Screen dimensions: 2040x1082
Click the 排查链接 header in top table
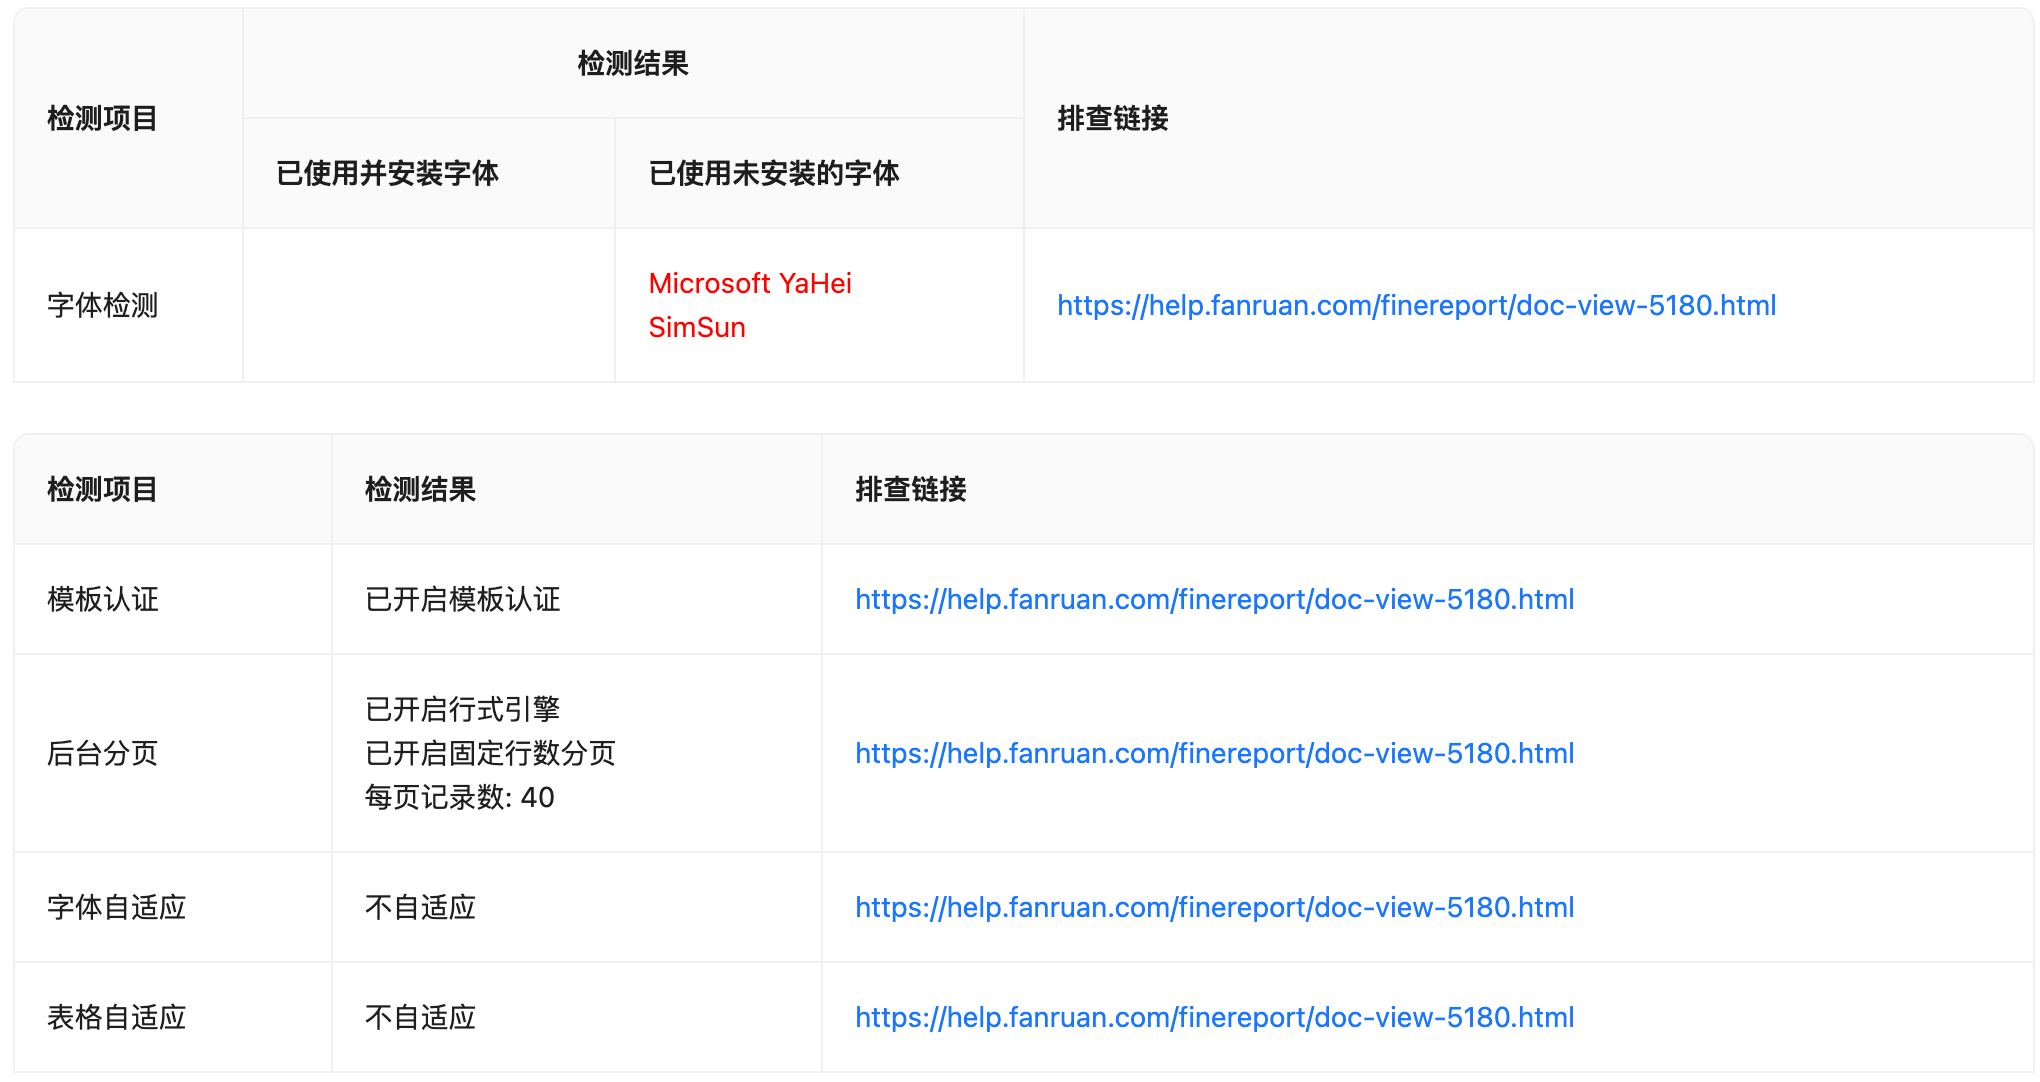(x=1113, y=118)
